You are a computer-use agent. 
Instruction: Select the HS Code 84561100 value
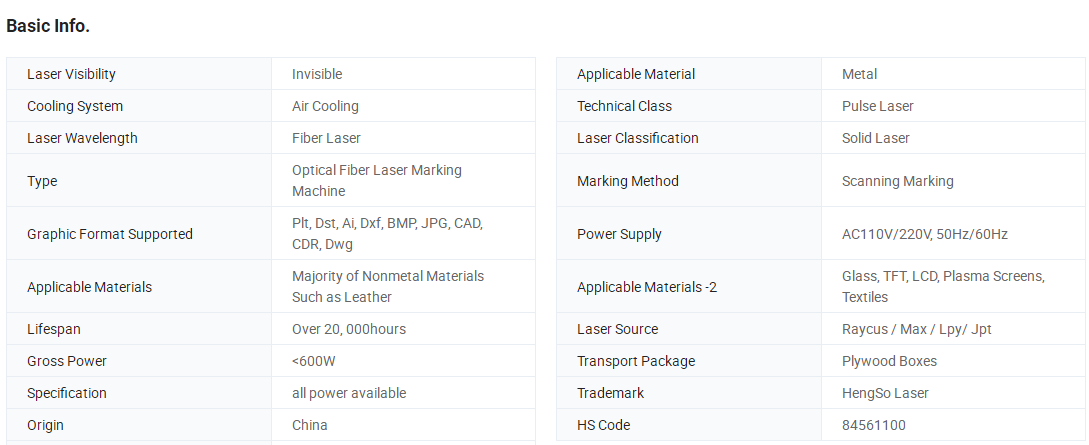873,425
